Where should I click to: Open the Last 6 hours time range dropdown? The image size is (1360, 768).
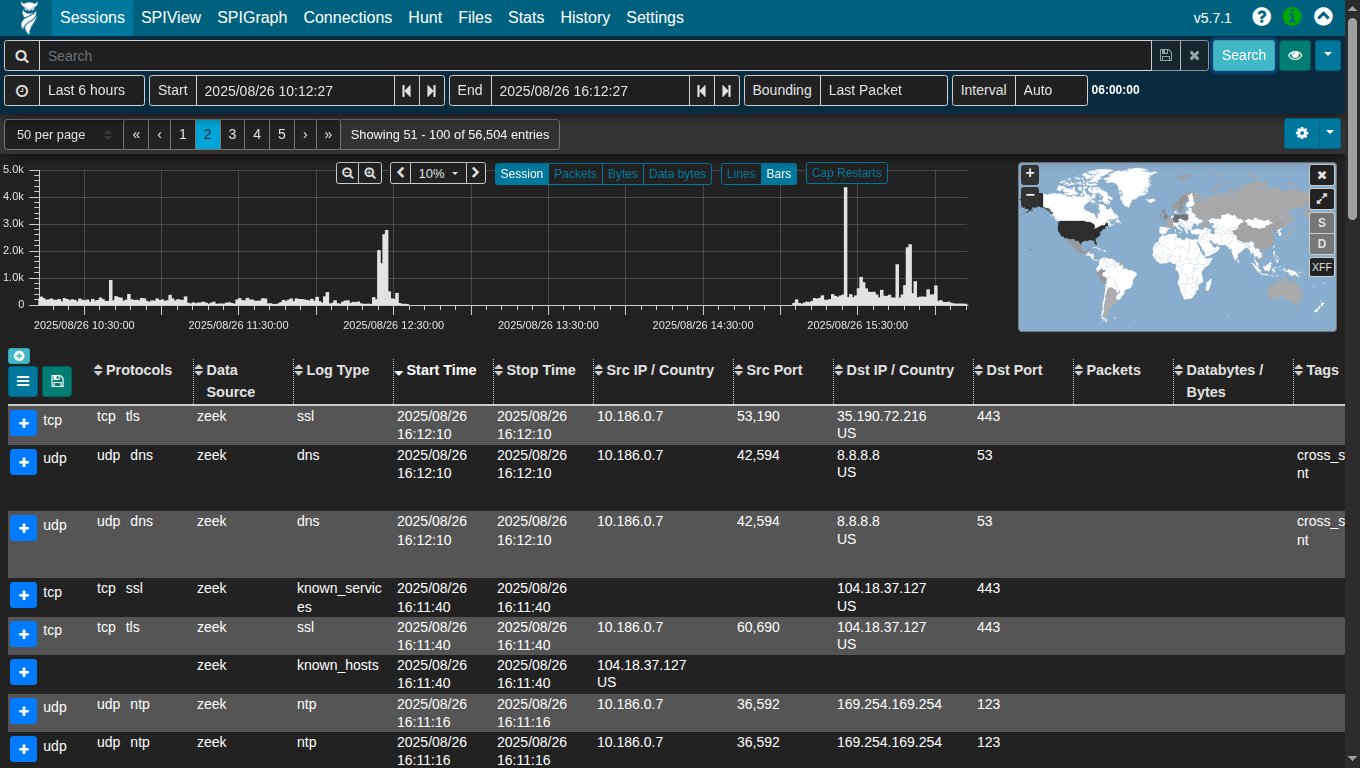[86, 90]
